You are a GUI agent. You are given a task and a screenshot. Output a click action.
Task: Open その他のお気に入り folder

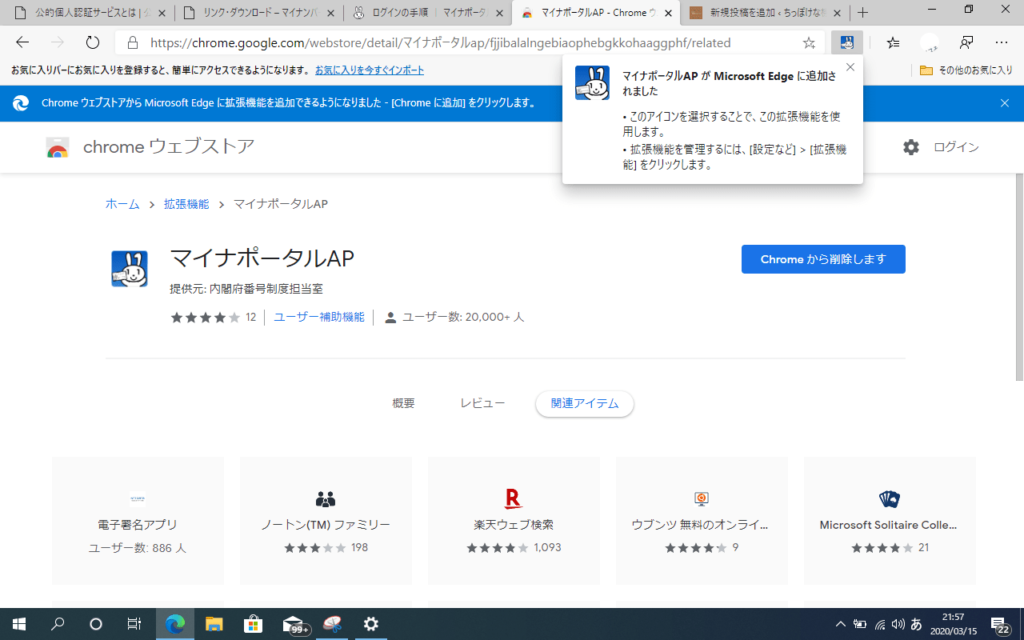[x=966, y=70]
